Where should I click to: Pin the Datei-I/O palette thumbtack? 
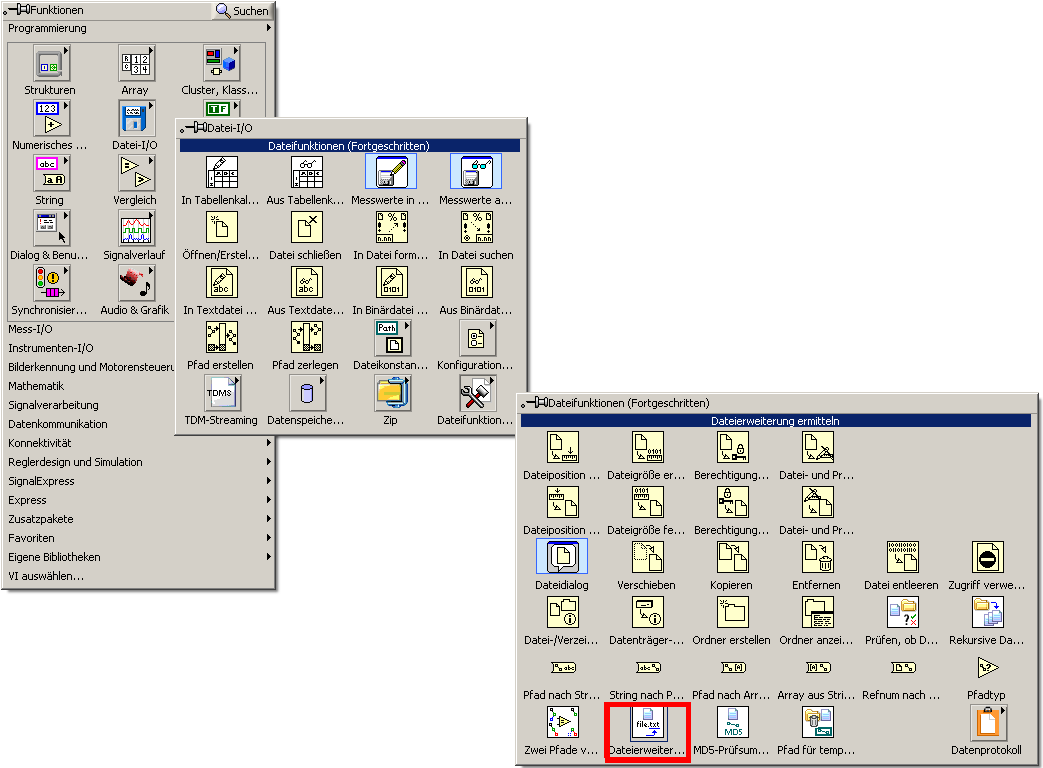[x=194, y=128]
